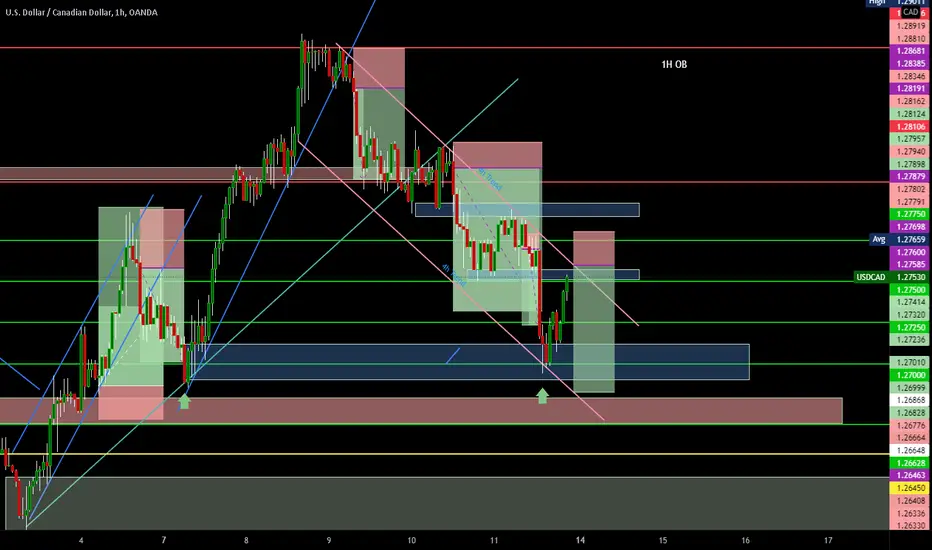Click the 1.28385 purple price label
Viewport: 932px width, 550px height.
(x=909, y=64)
